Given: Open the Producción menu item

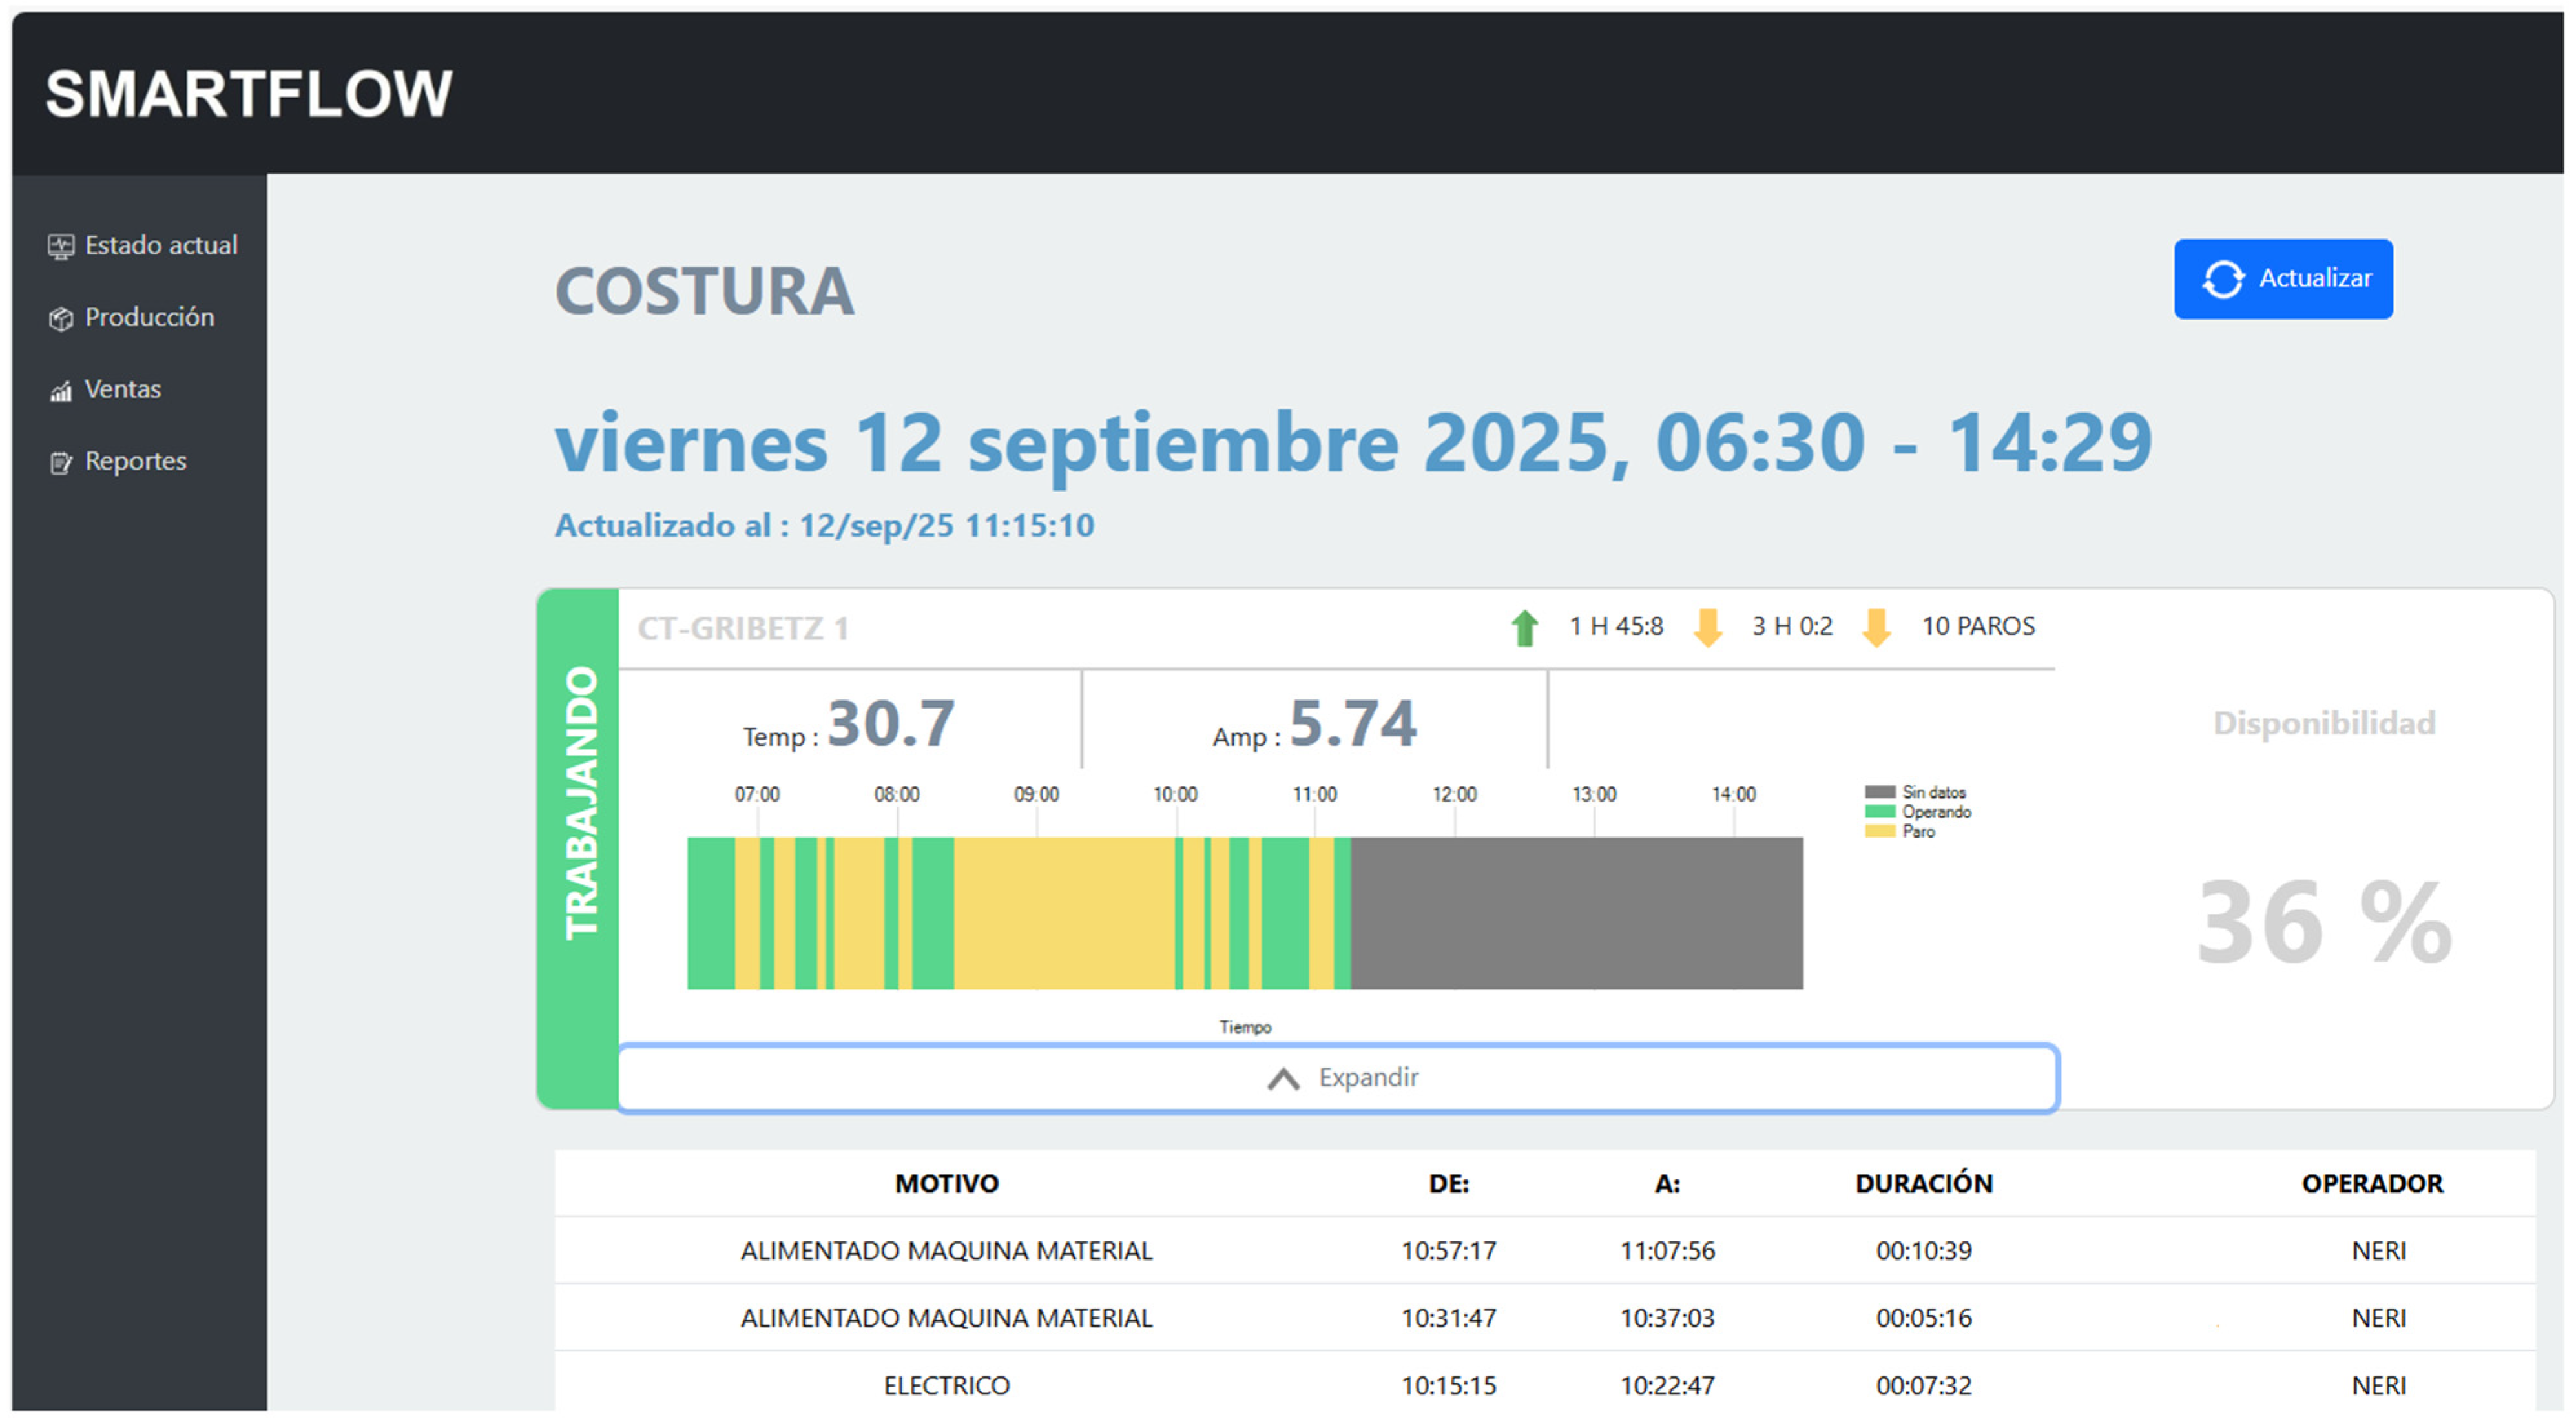Looking at the screenshot, I should click(149, 318).
